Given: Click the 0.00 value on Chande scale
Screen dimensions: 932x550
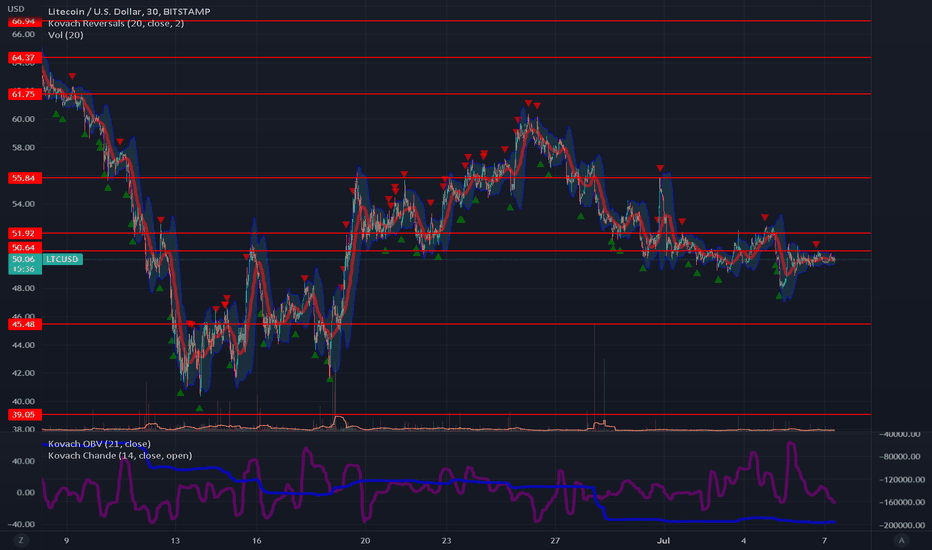Looking at the screenshot, I should coord(26,492).
